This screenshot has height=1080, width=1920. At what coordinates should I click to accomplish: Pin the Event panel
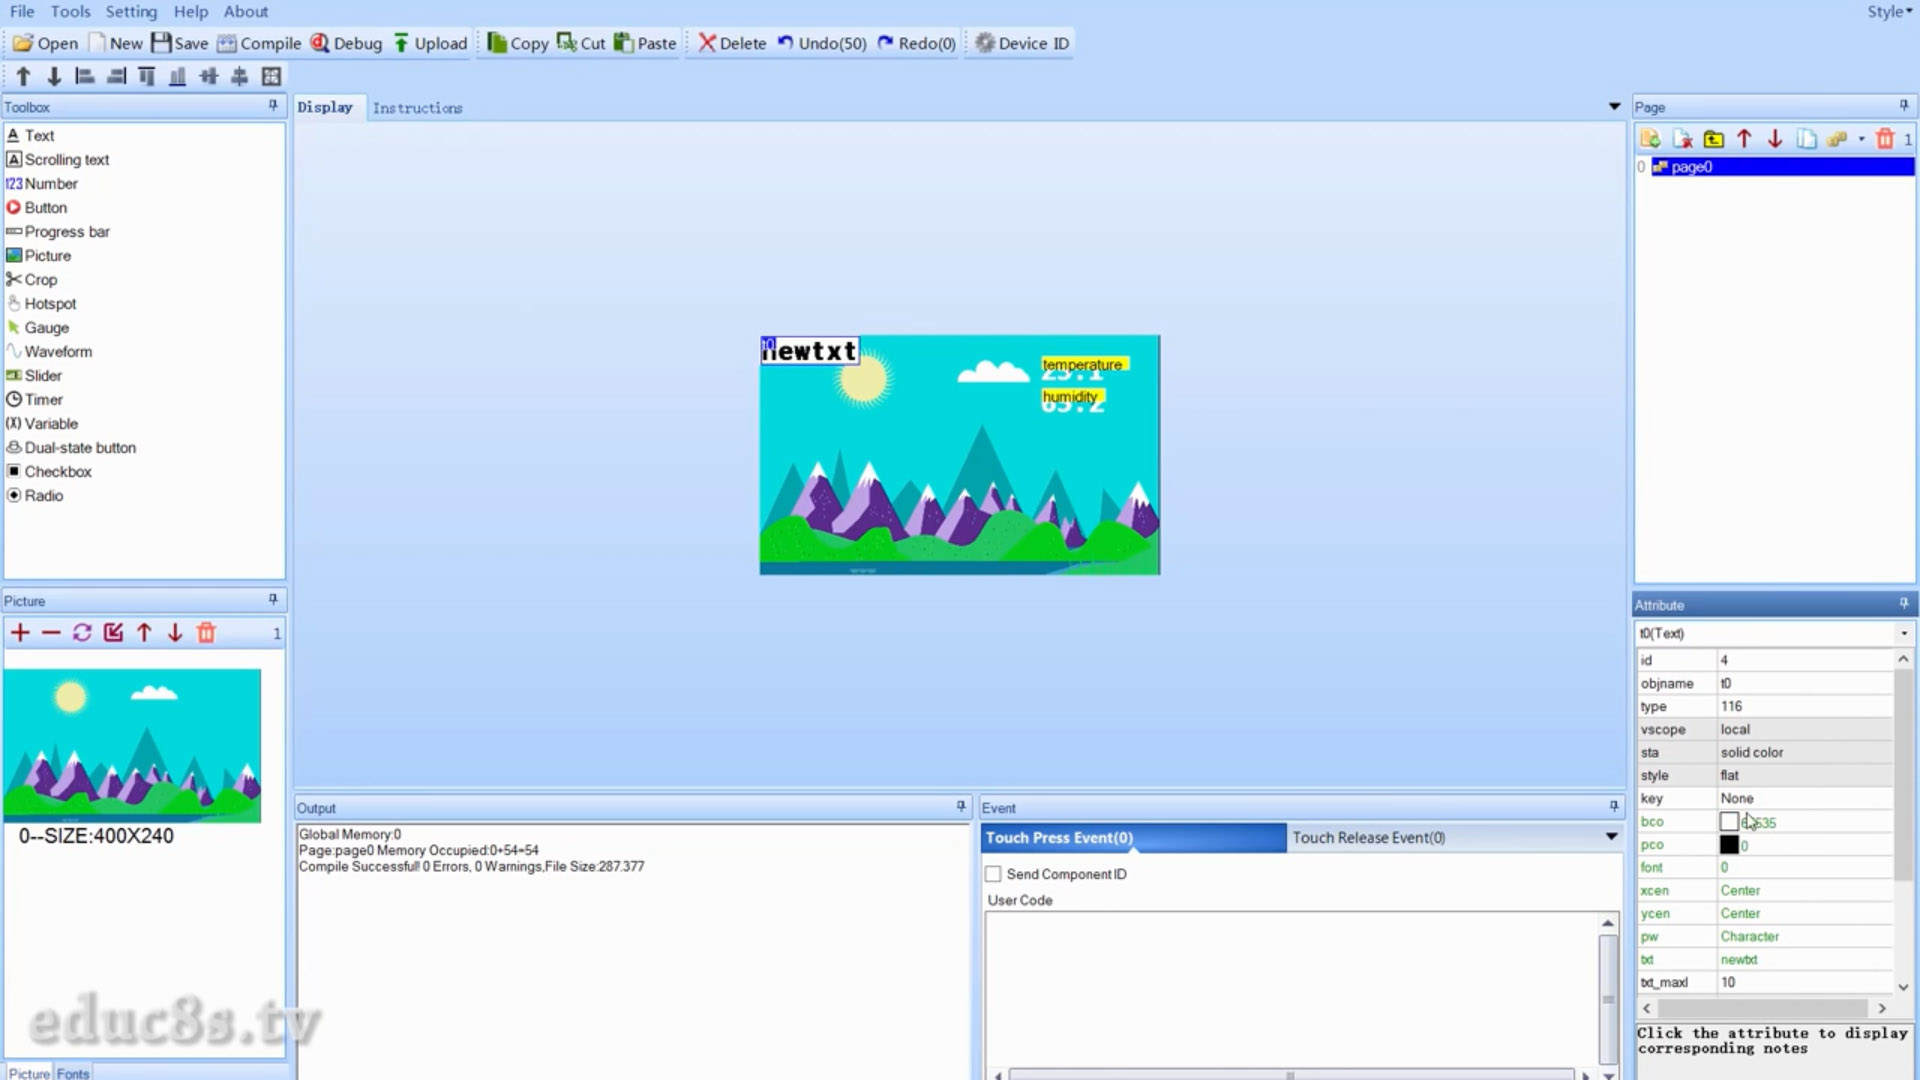click(1613, 806)
